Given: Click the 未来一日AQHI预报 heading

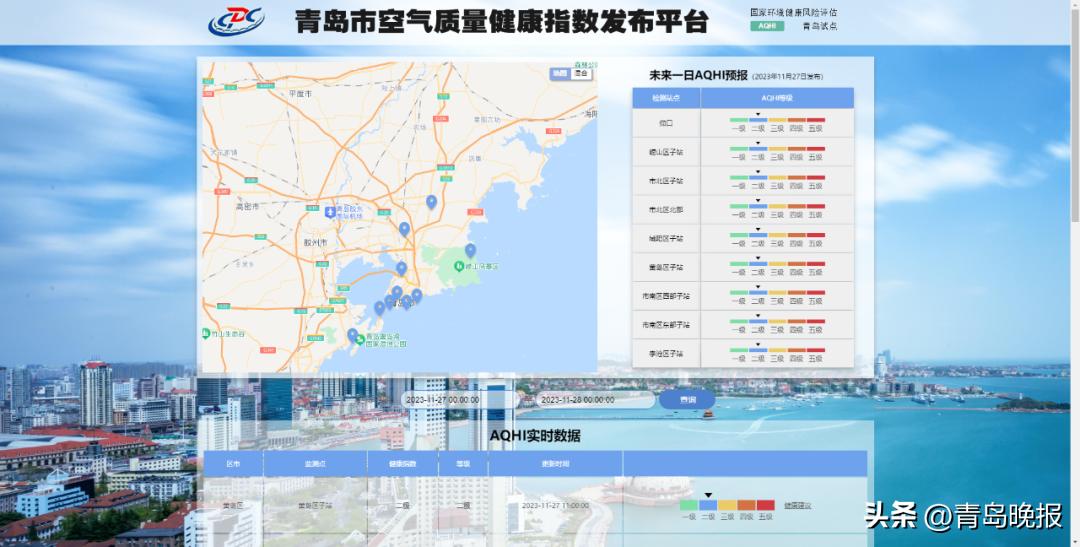Looking at the screenshot, I should pos(698,76).
